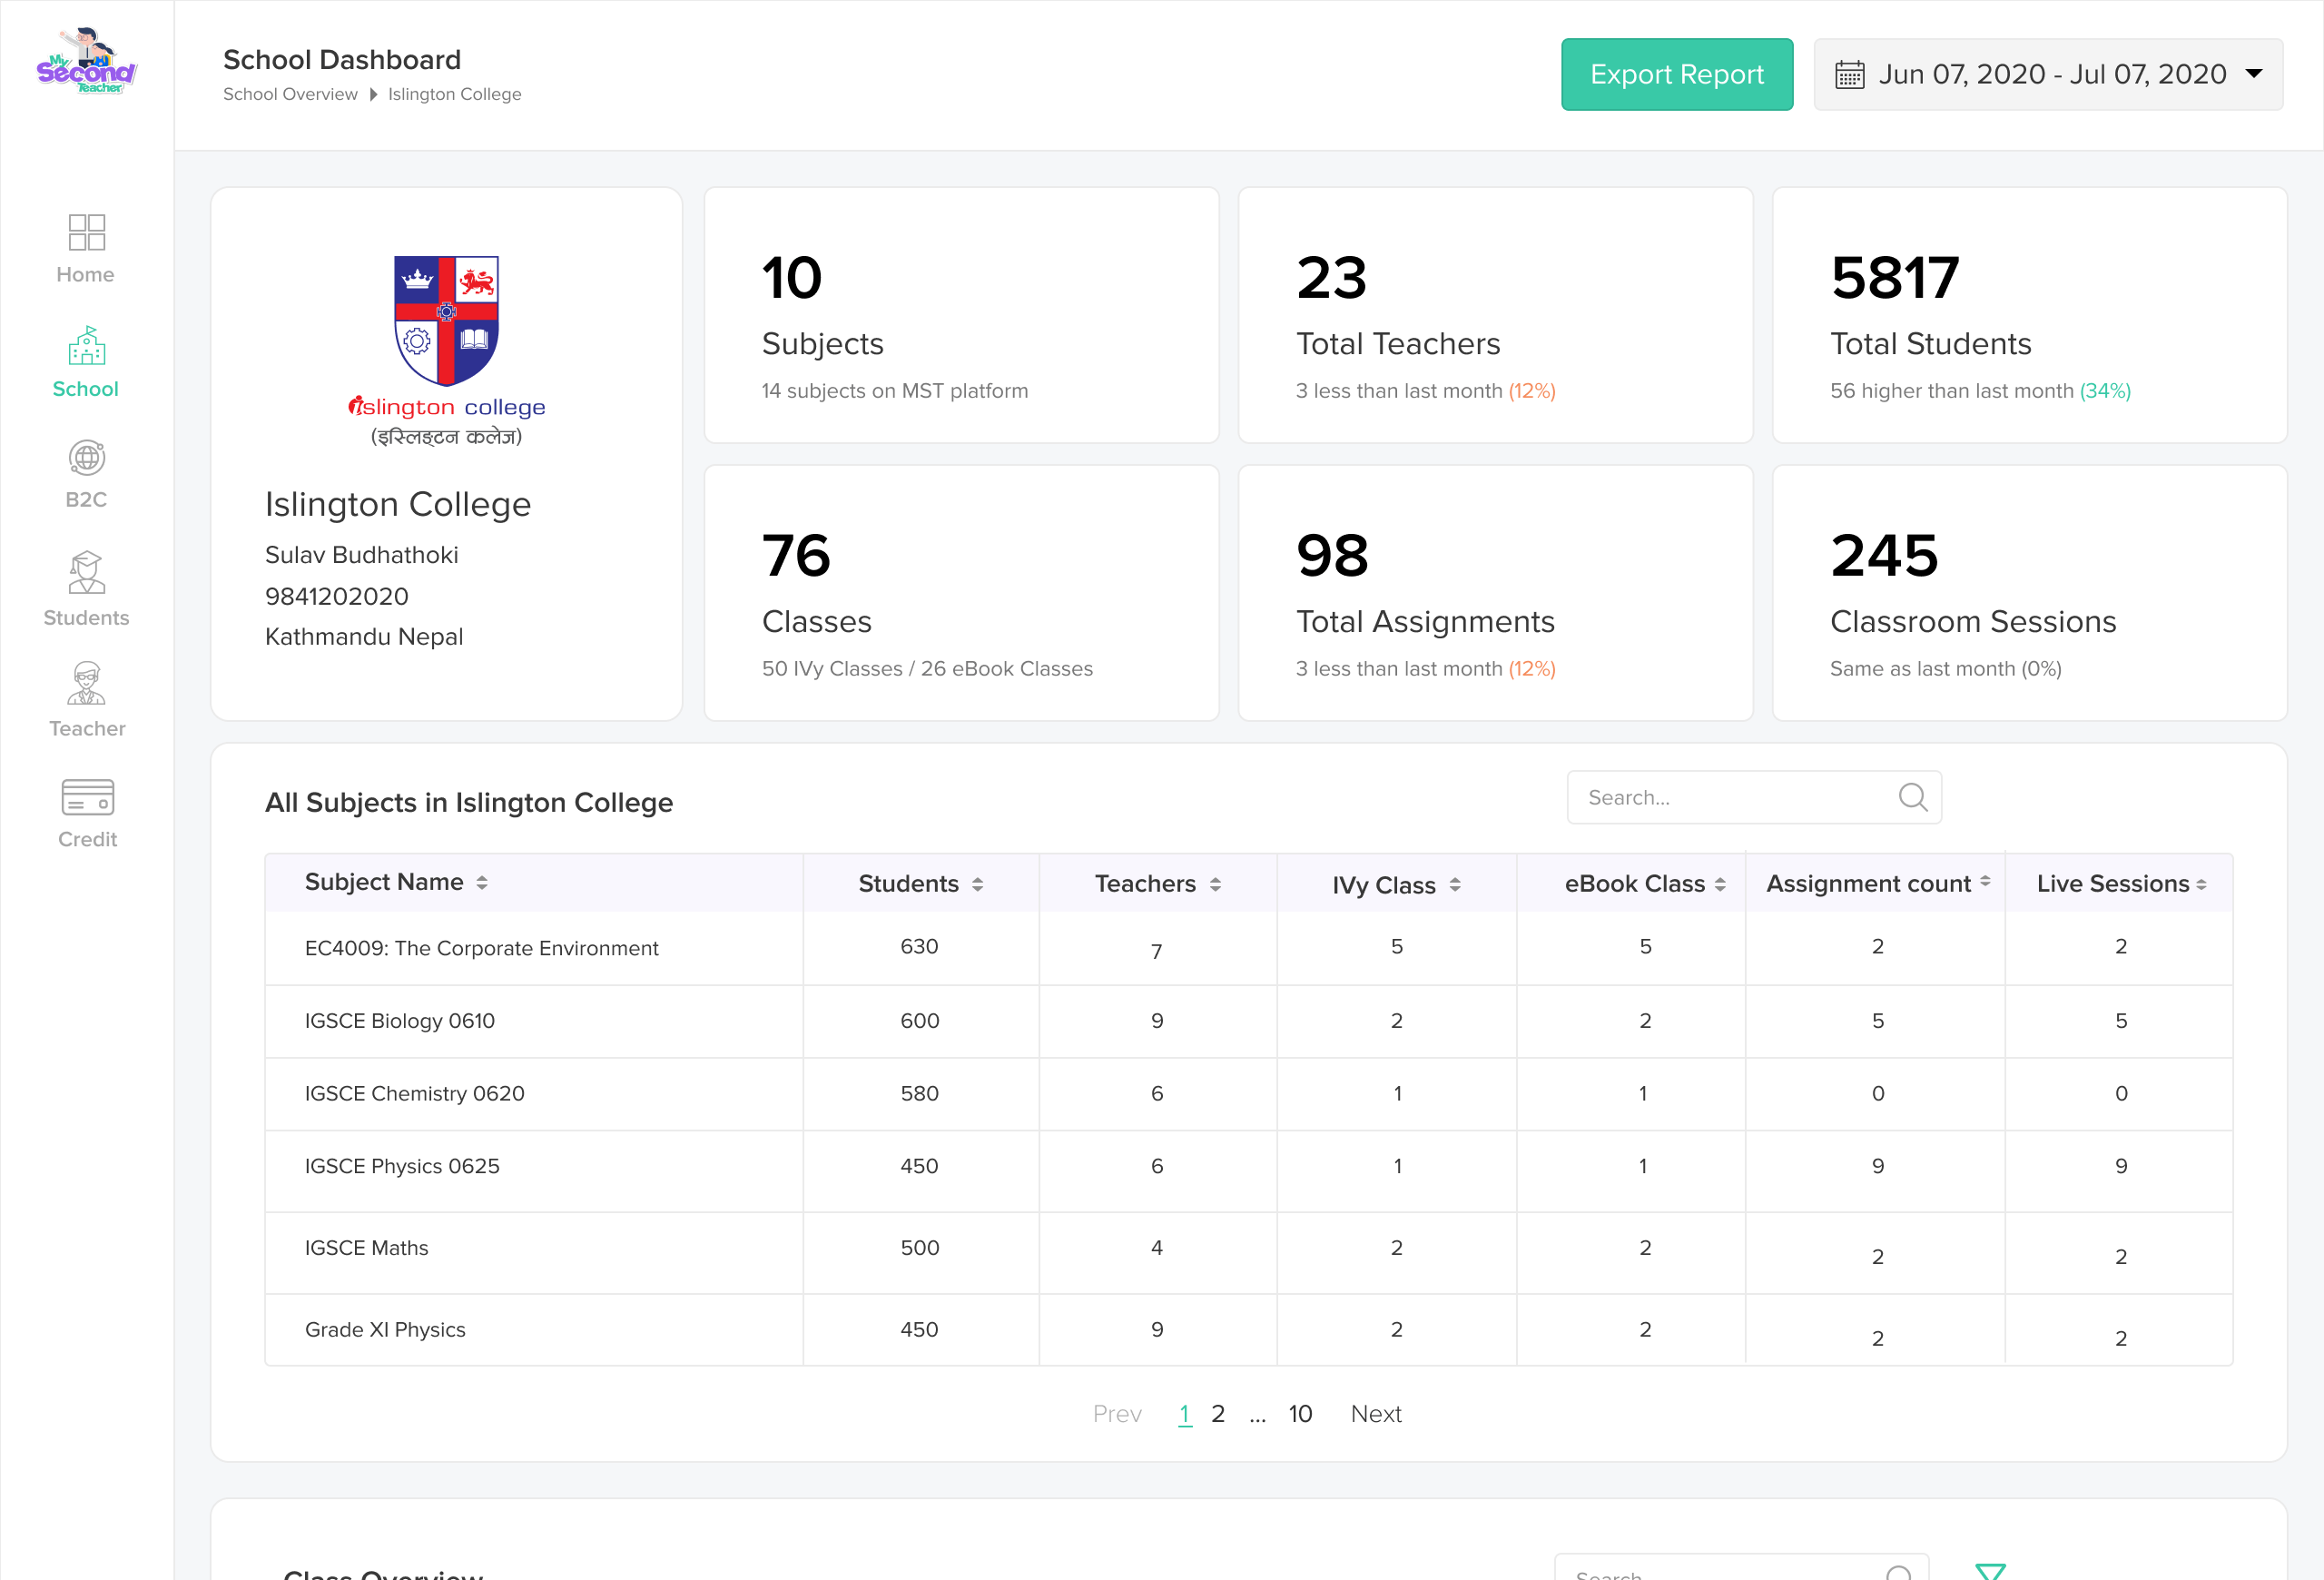Screen dimensions: 2324x1580
Task: Open the 245 Classroom Sessions card
Action: 2029,593
